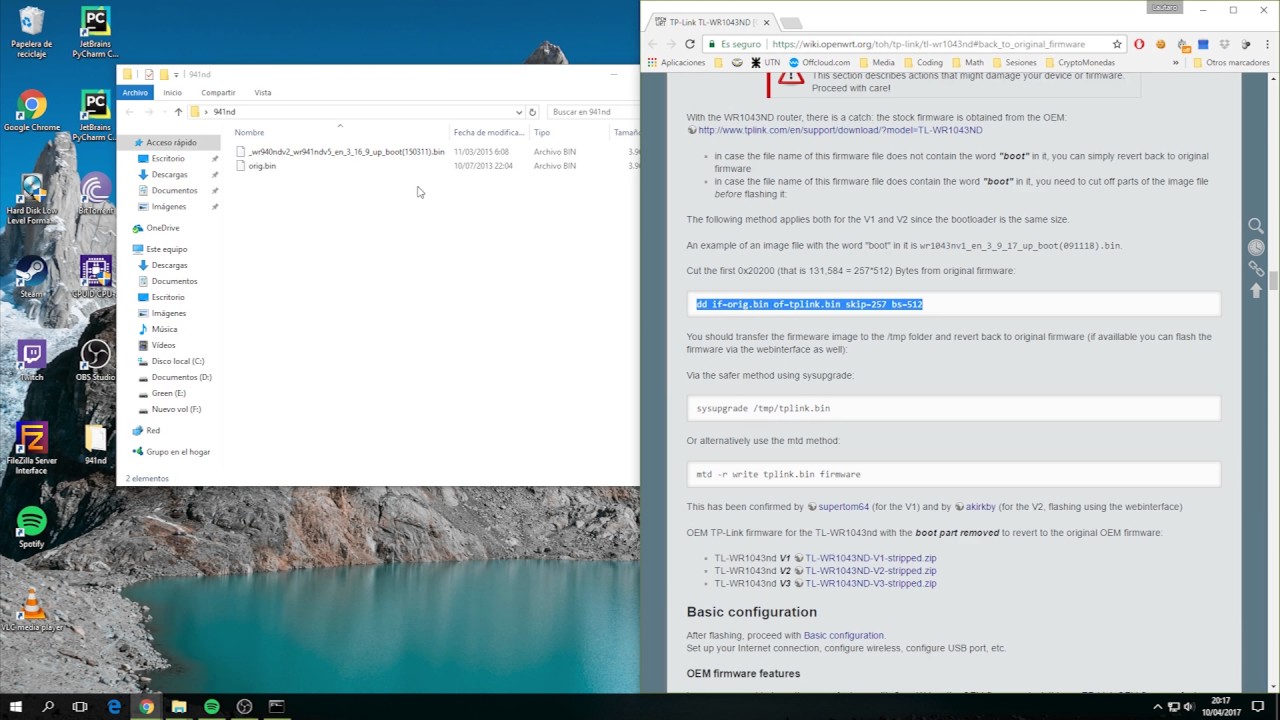
Task: Select Red in the navigation pane
Action: (x=146, y=430)
